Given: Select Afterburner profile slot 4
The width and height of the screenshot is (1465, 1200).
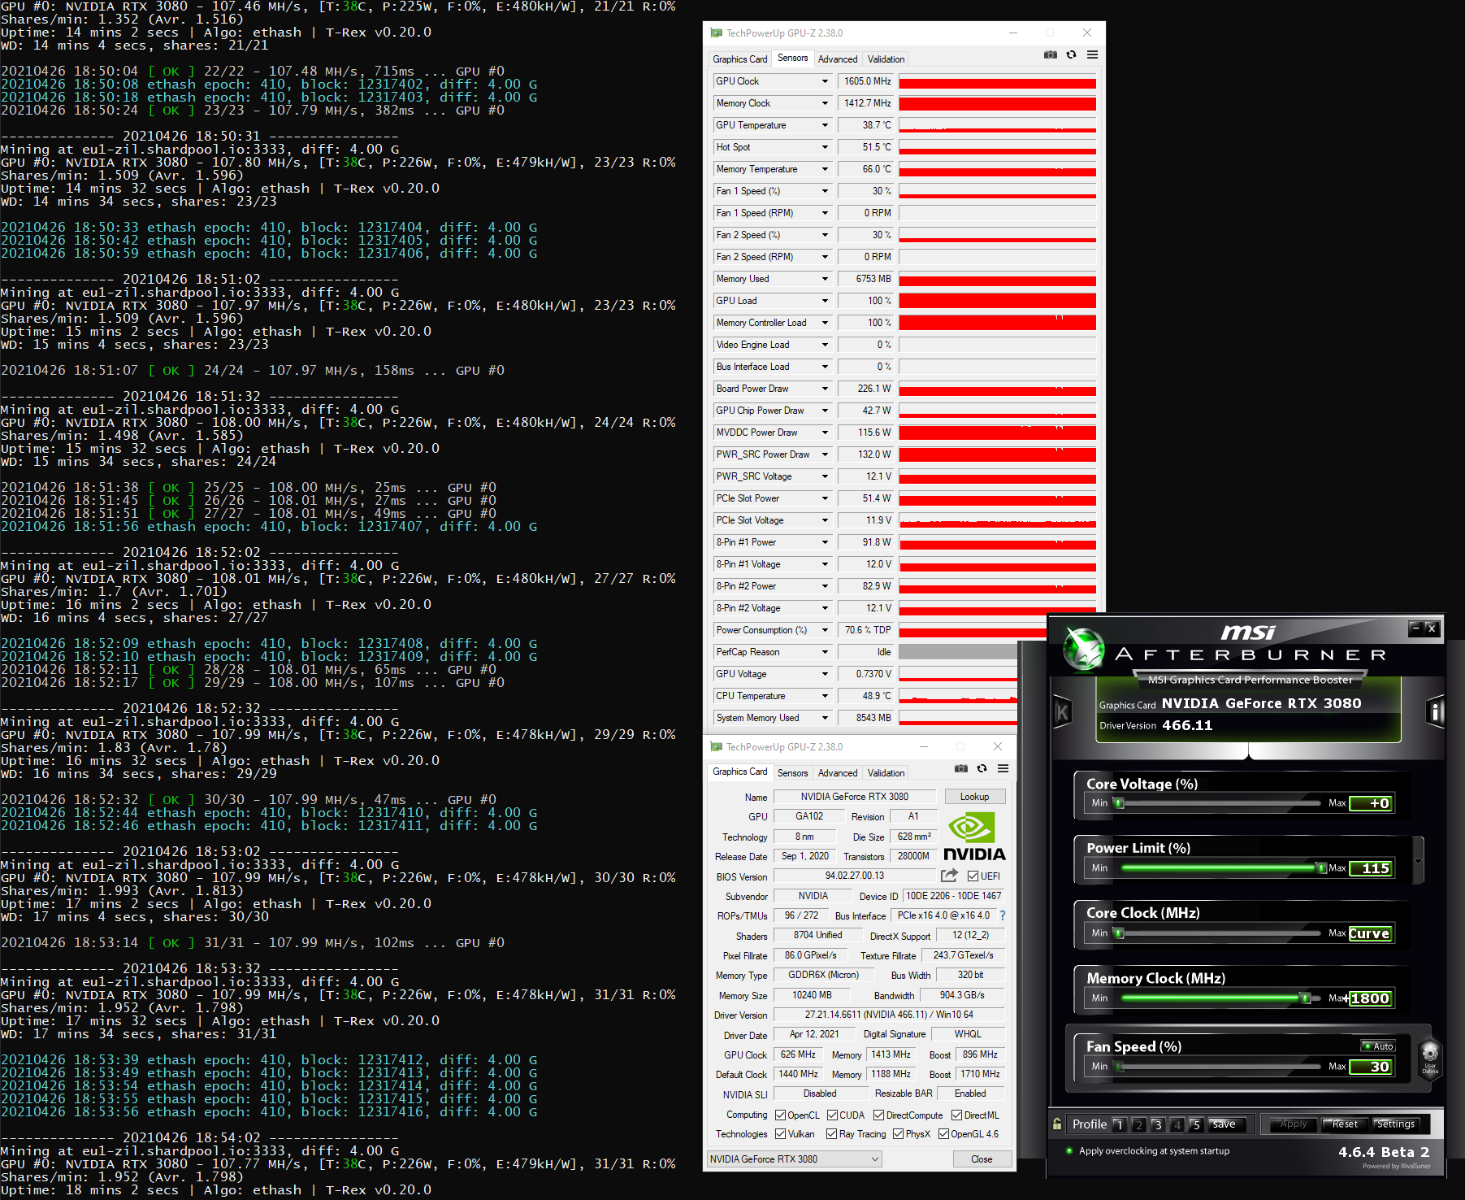Looking at the screenshot, I should tap(1177, 1125).
